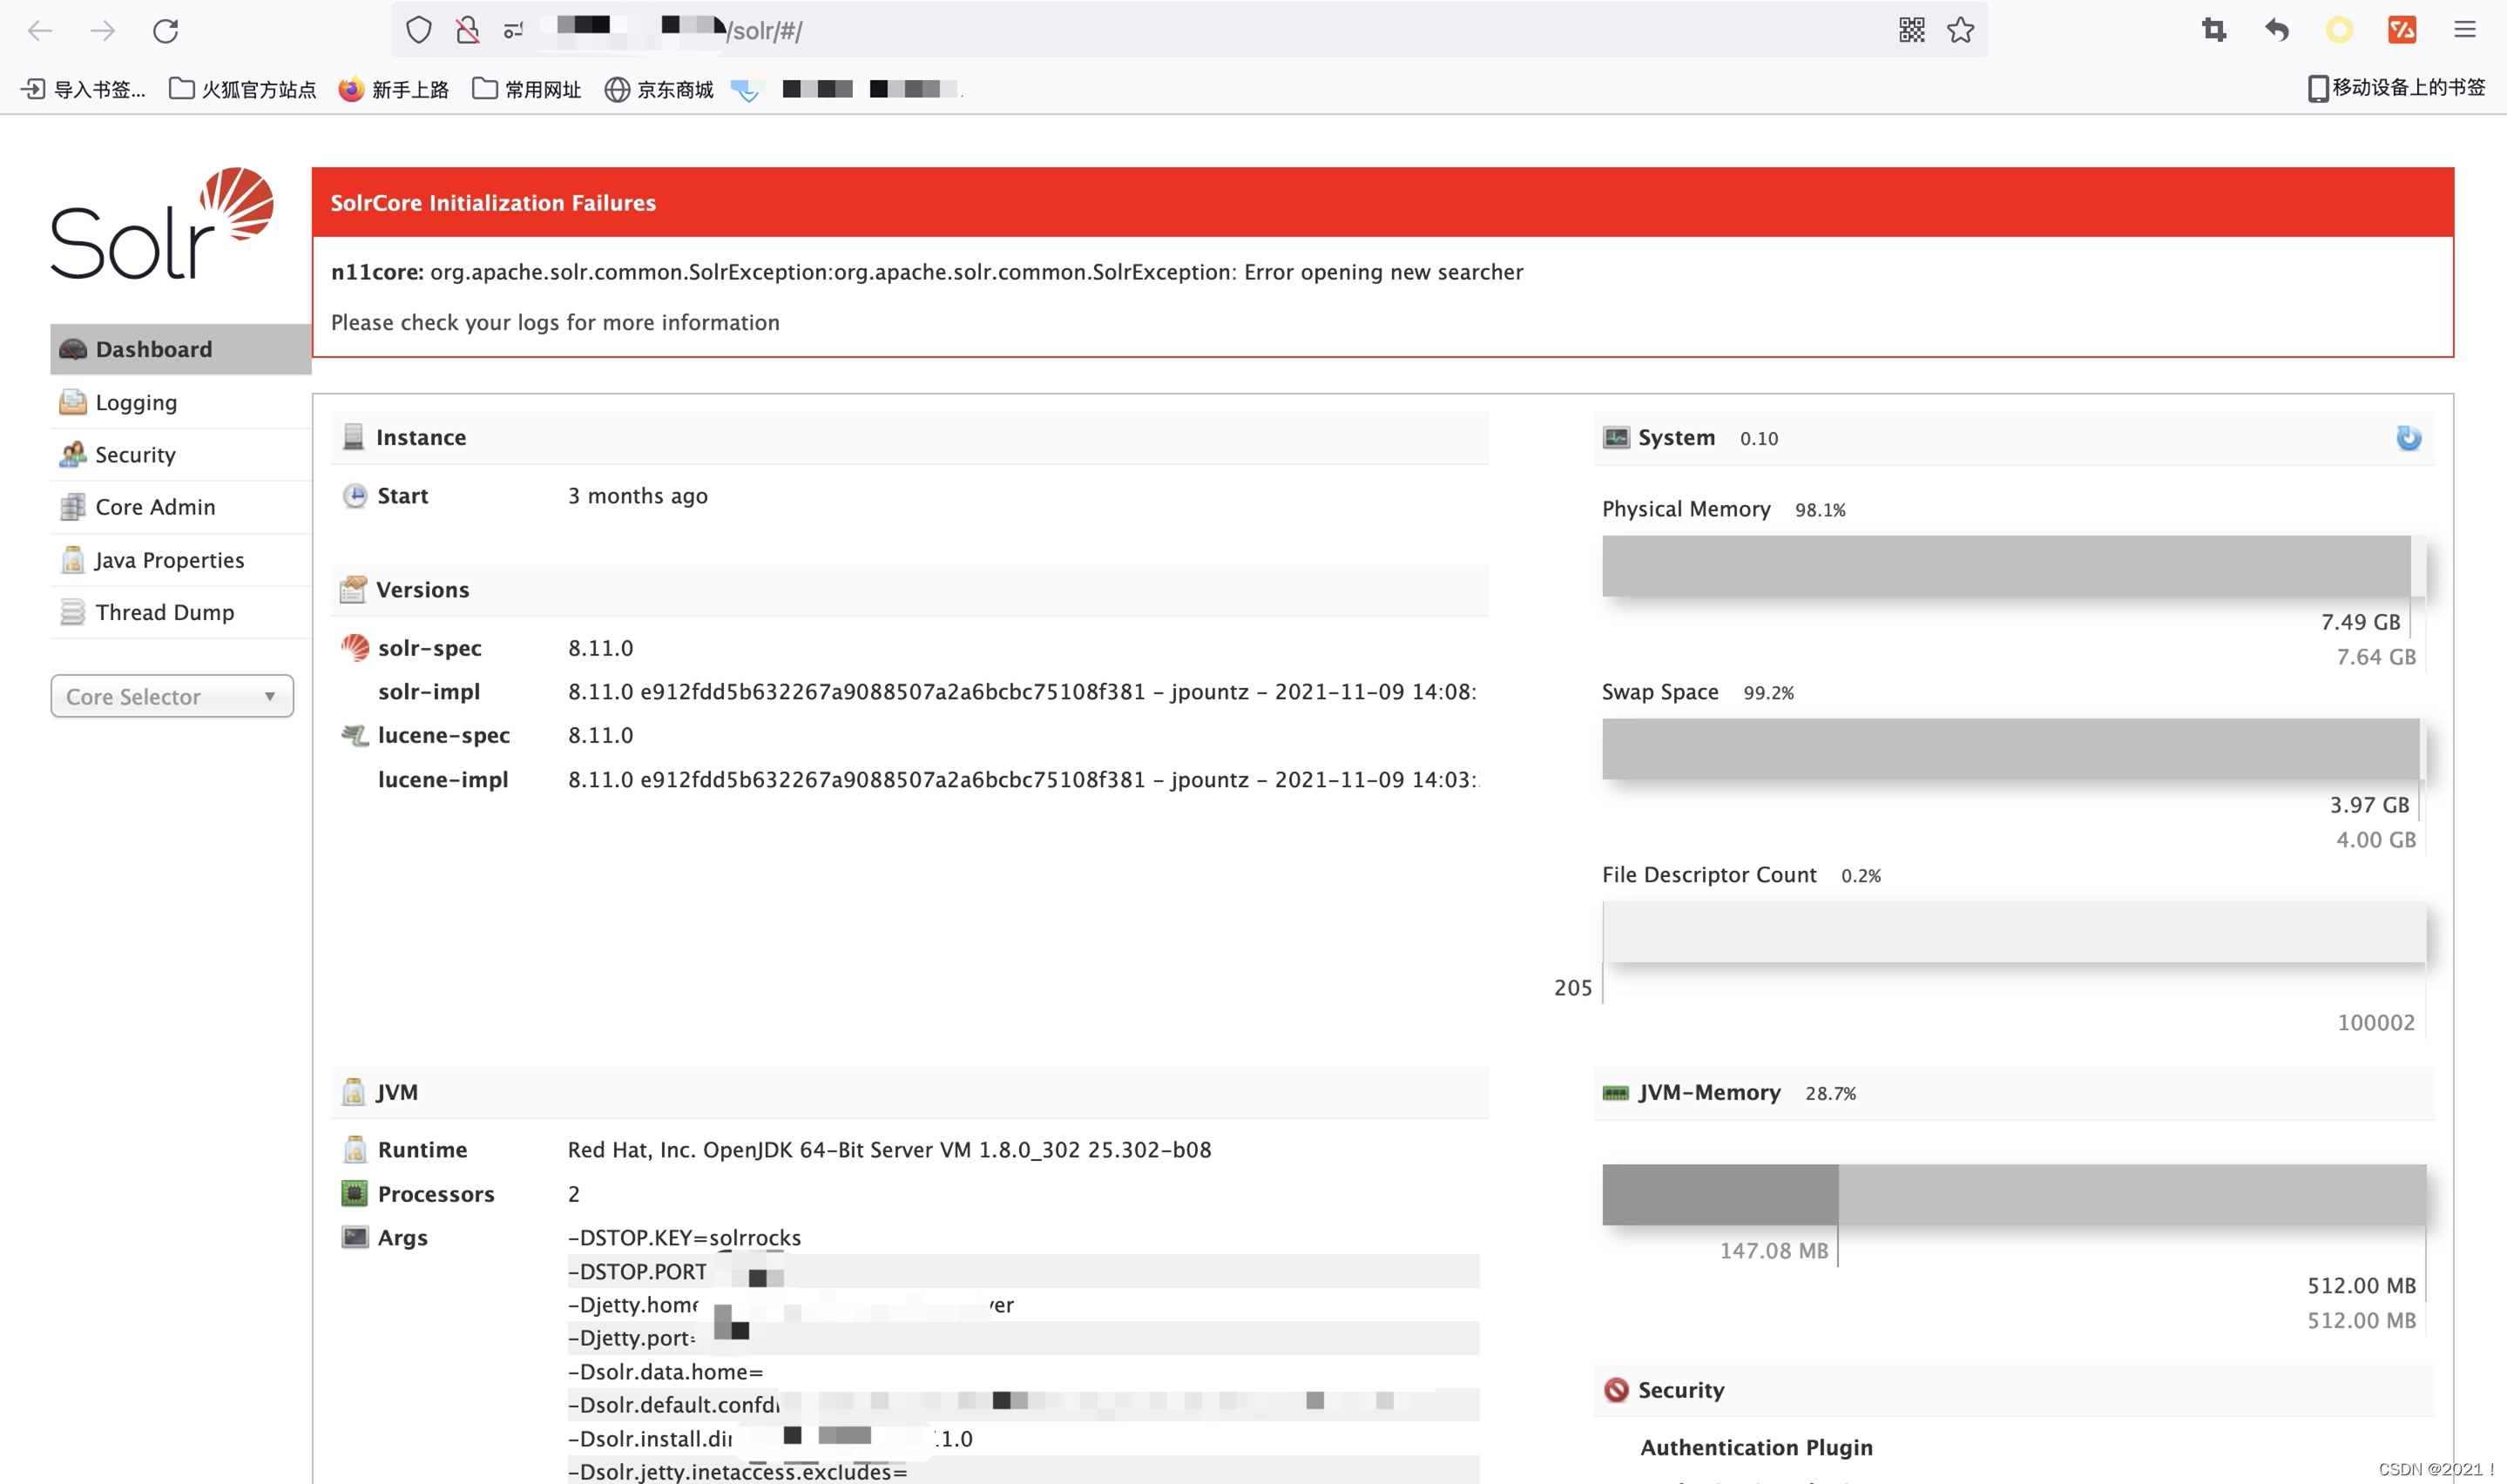Click the 7.49 GB memory value

(x=2361, y=622)
